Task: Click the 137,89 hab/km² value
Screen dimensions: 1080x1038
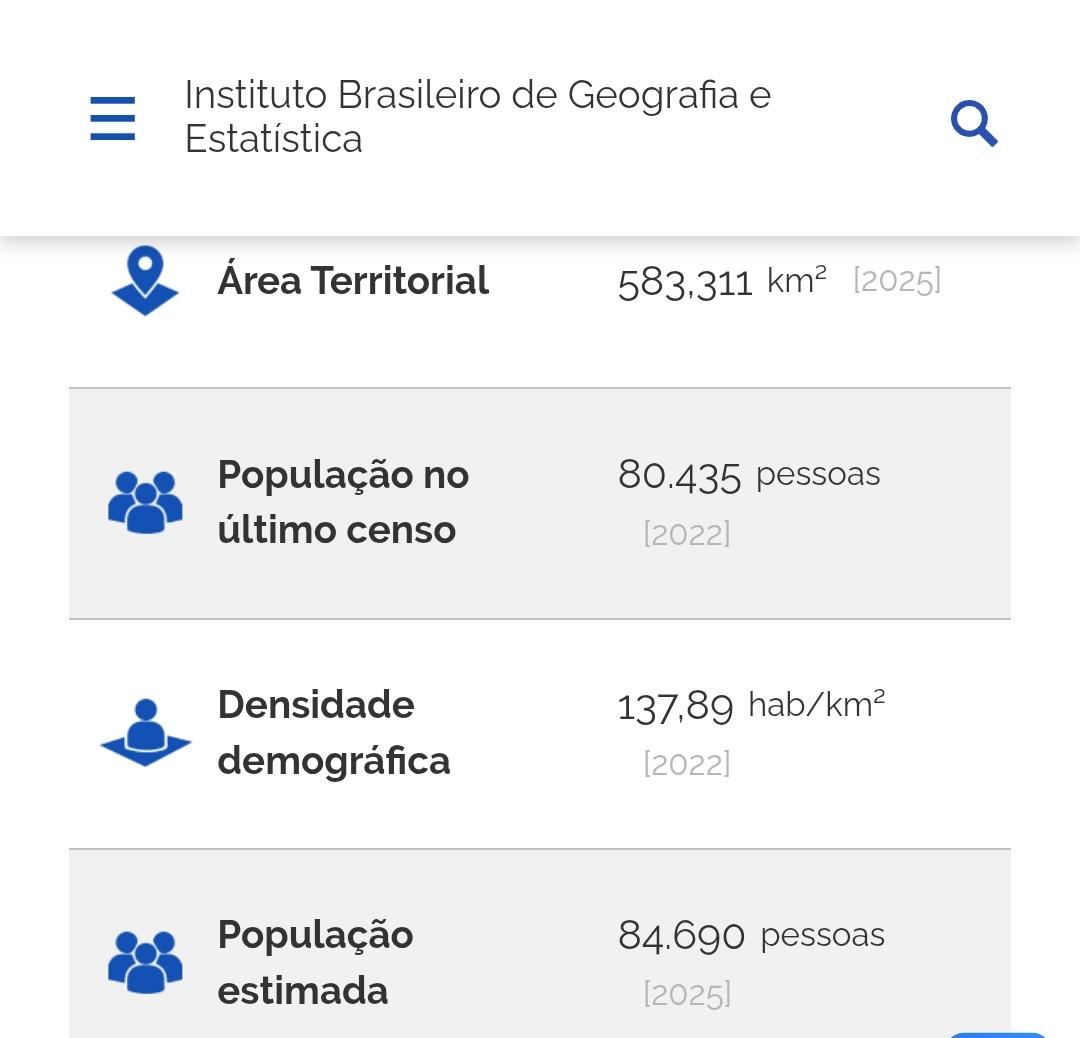Action: tap(751, 705)
